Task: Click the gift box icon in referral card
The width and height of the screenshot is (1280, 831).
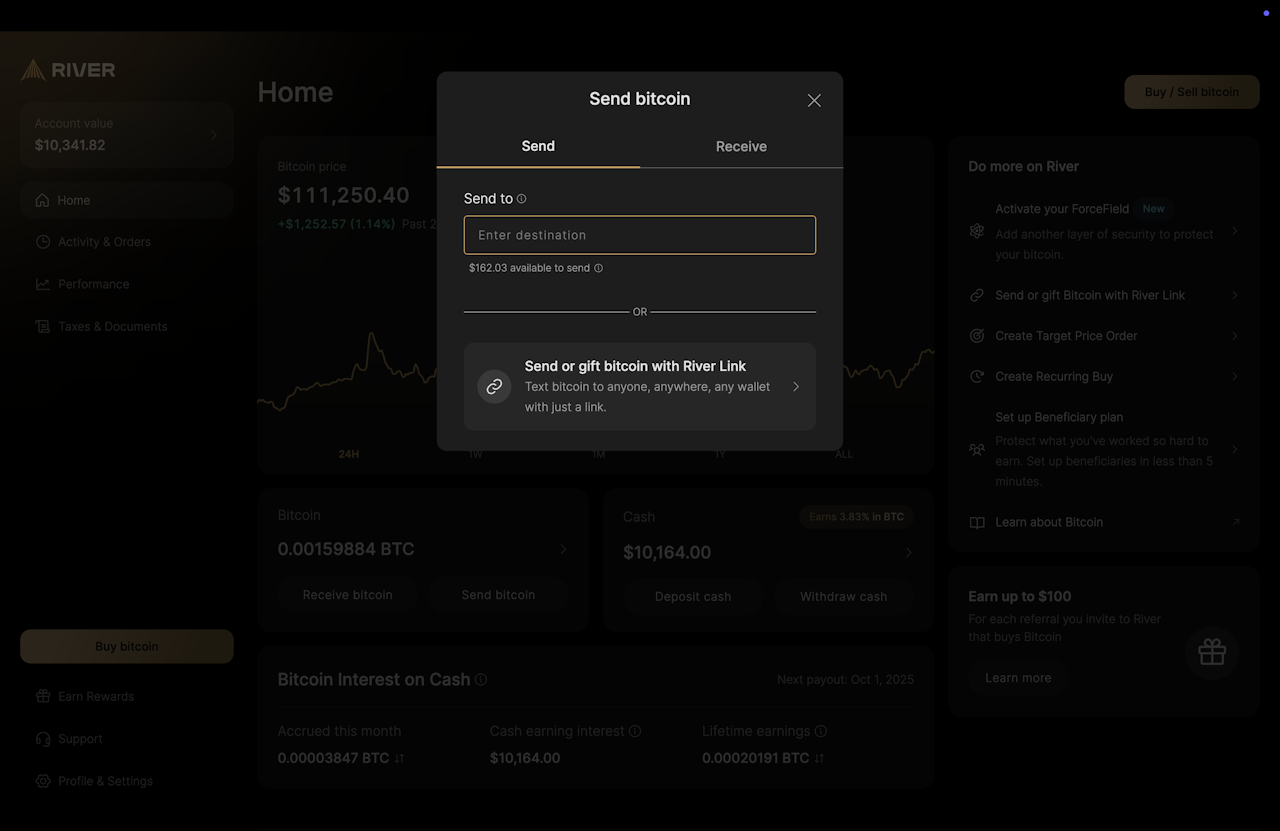Action: pyautogui.click(x=1212, y=652)
